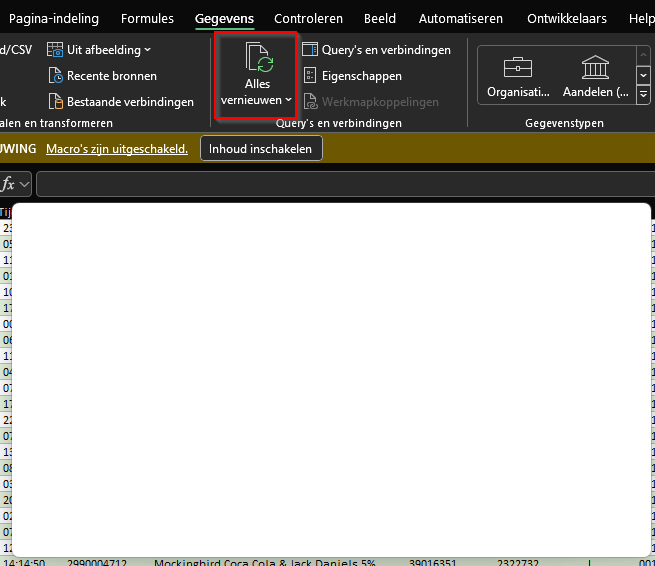Open the Ontwikkelaars tab
Viewport: 655px width, 566px height.
tap(567, 19)
